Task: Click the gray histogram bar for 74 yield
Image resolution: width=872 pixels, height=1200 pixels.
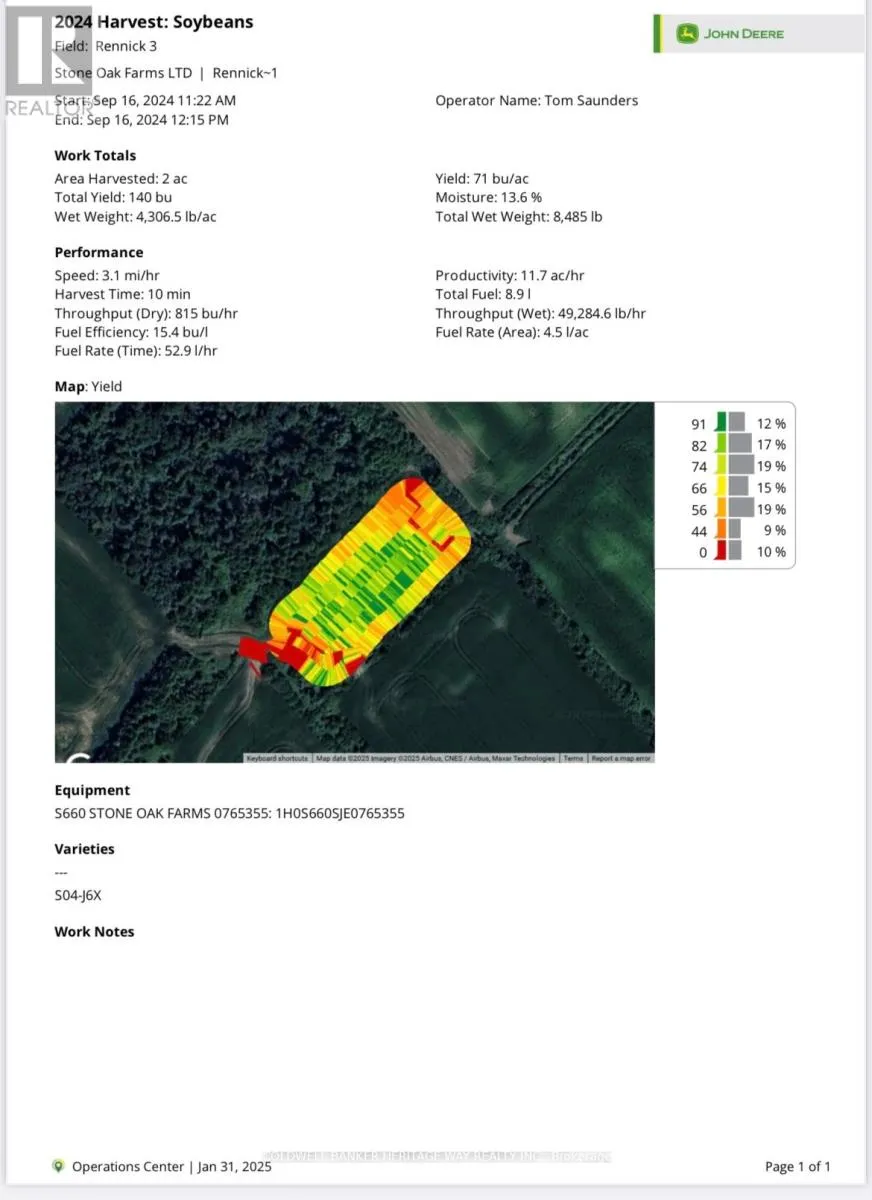Action: [x=741, y=465]
